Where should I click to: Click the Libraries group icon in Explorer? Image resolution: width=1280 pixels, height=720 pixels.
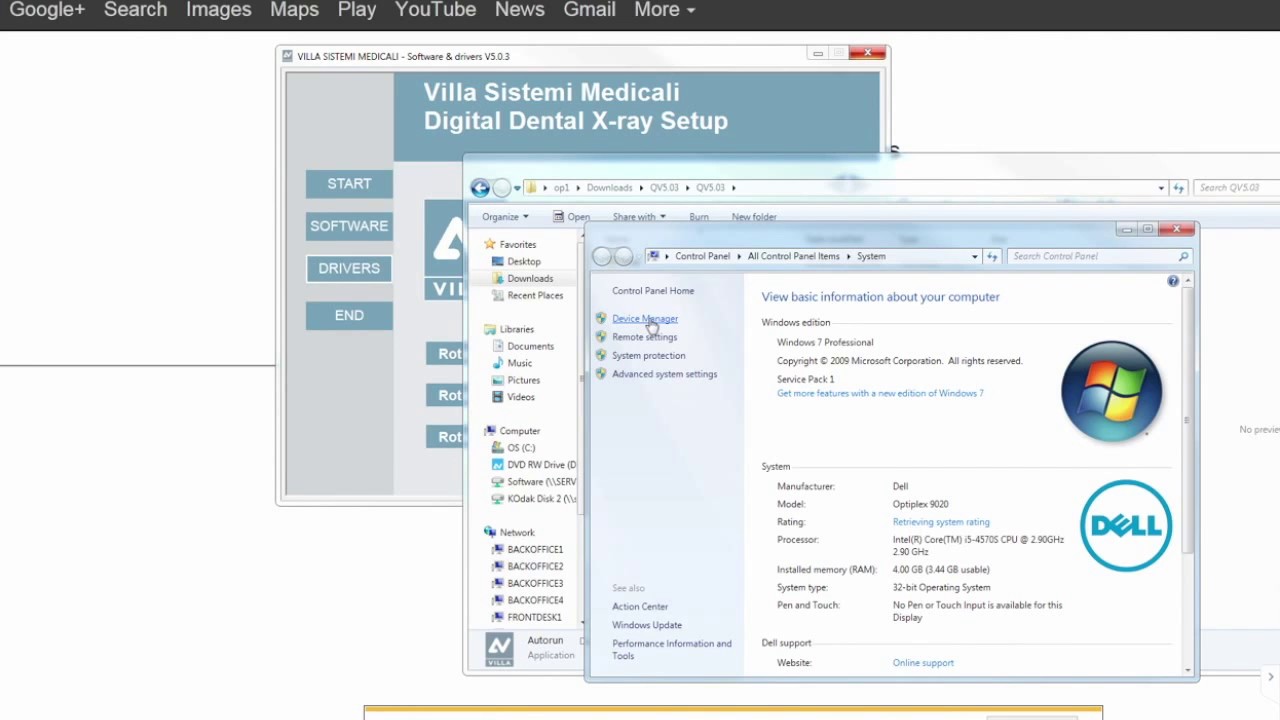pos(490,330)
